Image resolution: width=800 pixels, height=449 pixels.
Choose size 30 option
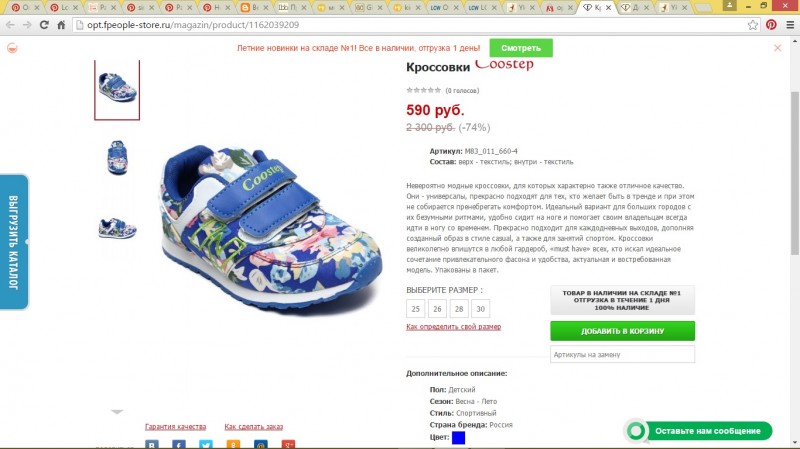point(481,309)
